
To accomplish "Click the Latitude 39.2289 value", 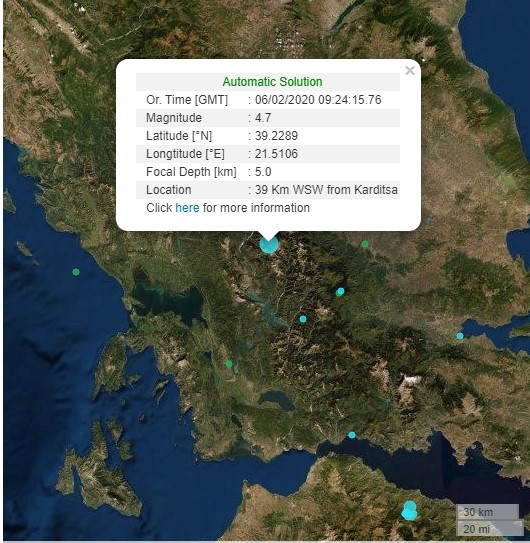I will 276,136.
